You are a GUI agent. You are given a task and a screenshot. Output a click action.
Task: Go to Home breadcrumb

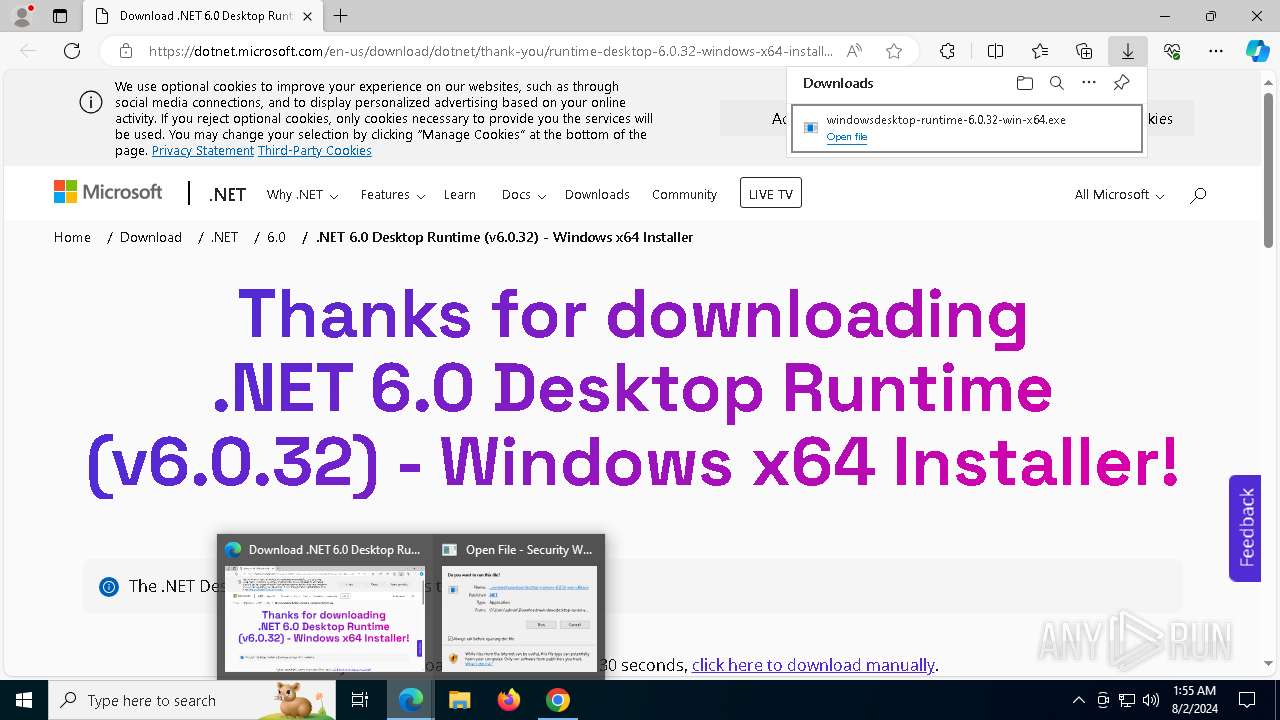[x=72, y=237]
